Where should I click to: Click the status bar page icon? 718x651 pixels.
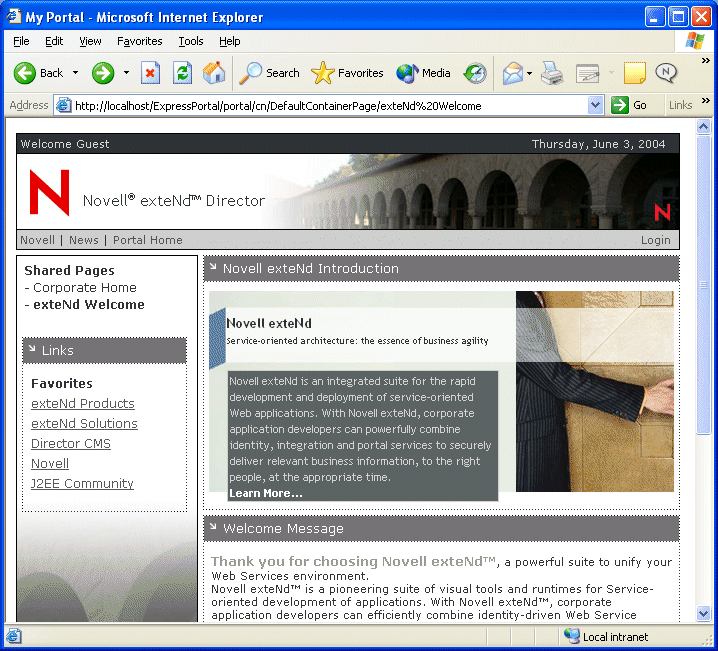click(x=13, y=635)
